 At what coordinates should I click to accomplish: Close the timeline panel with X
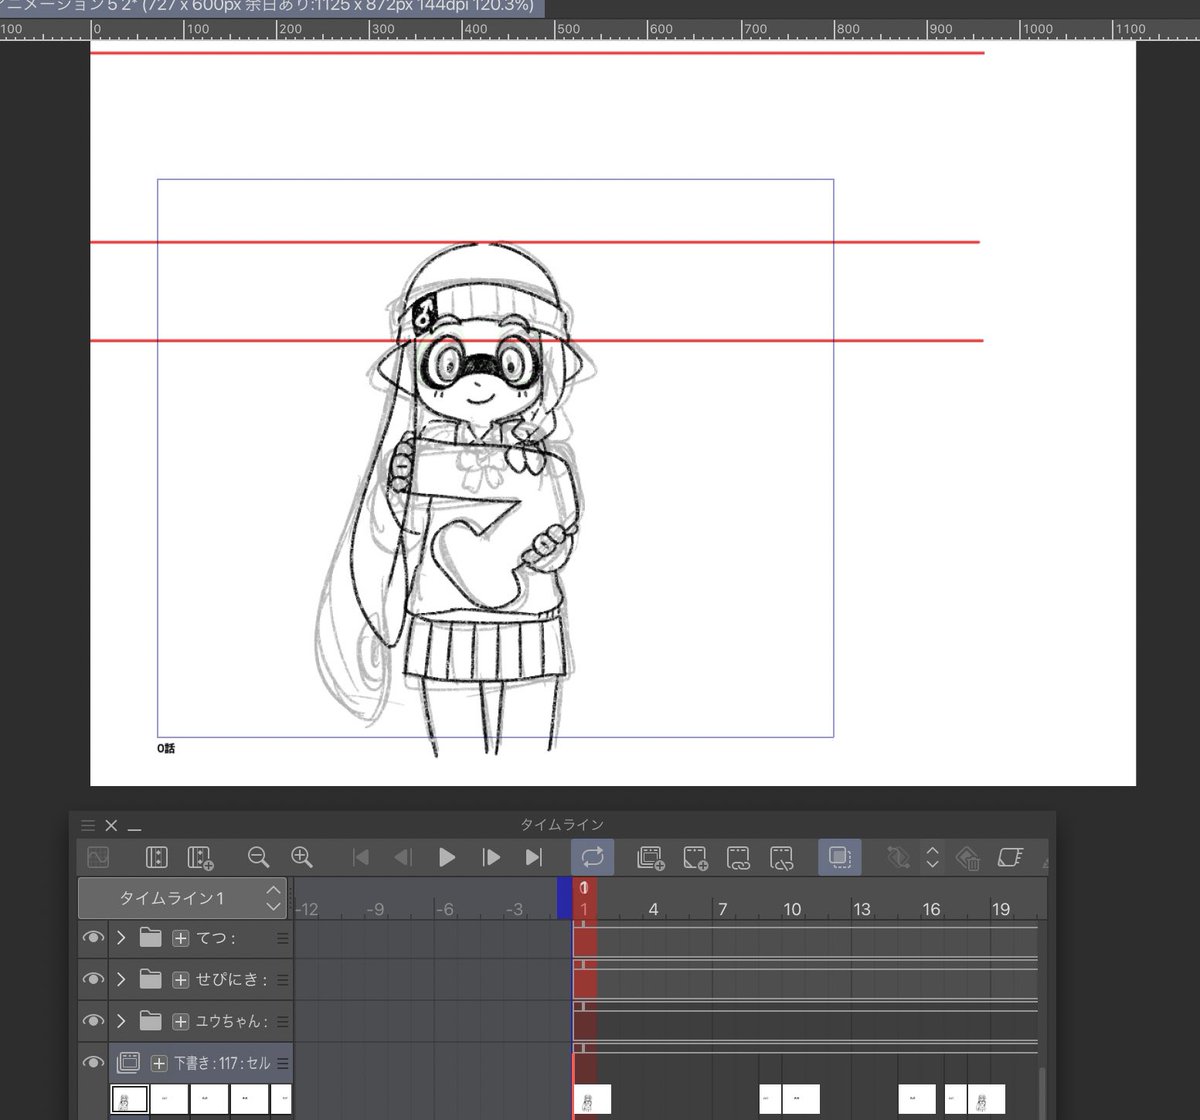coord(111,826)
